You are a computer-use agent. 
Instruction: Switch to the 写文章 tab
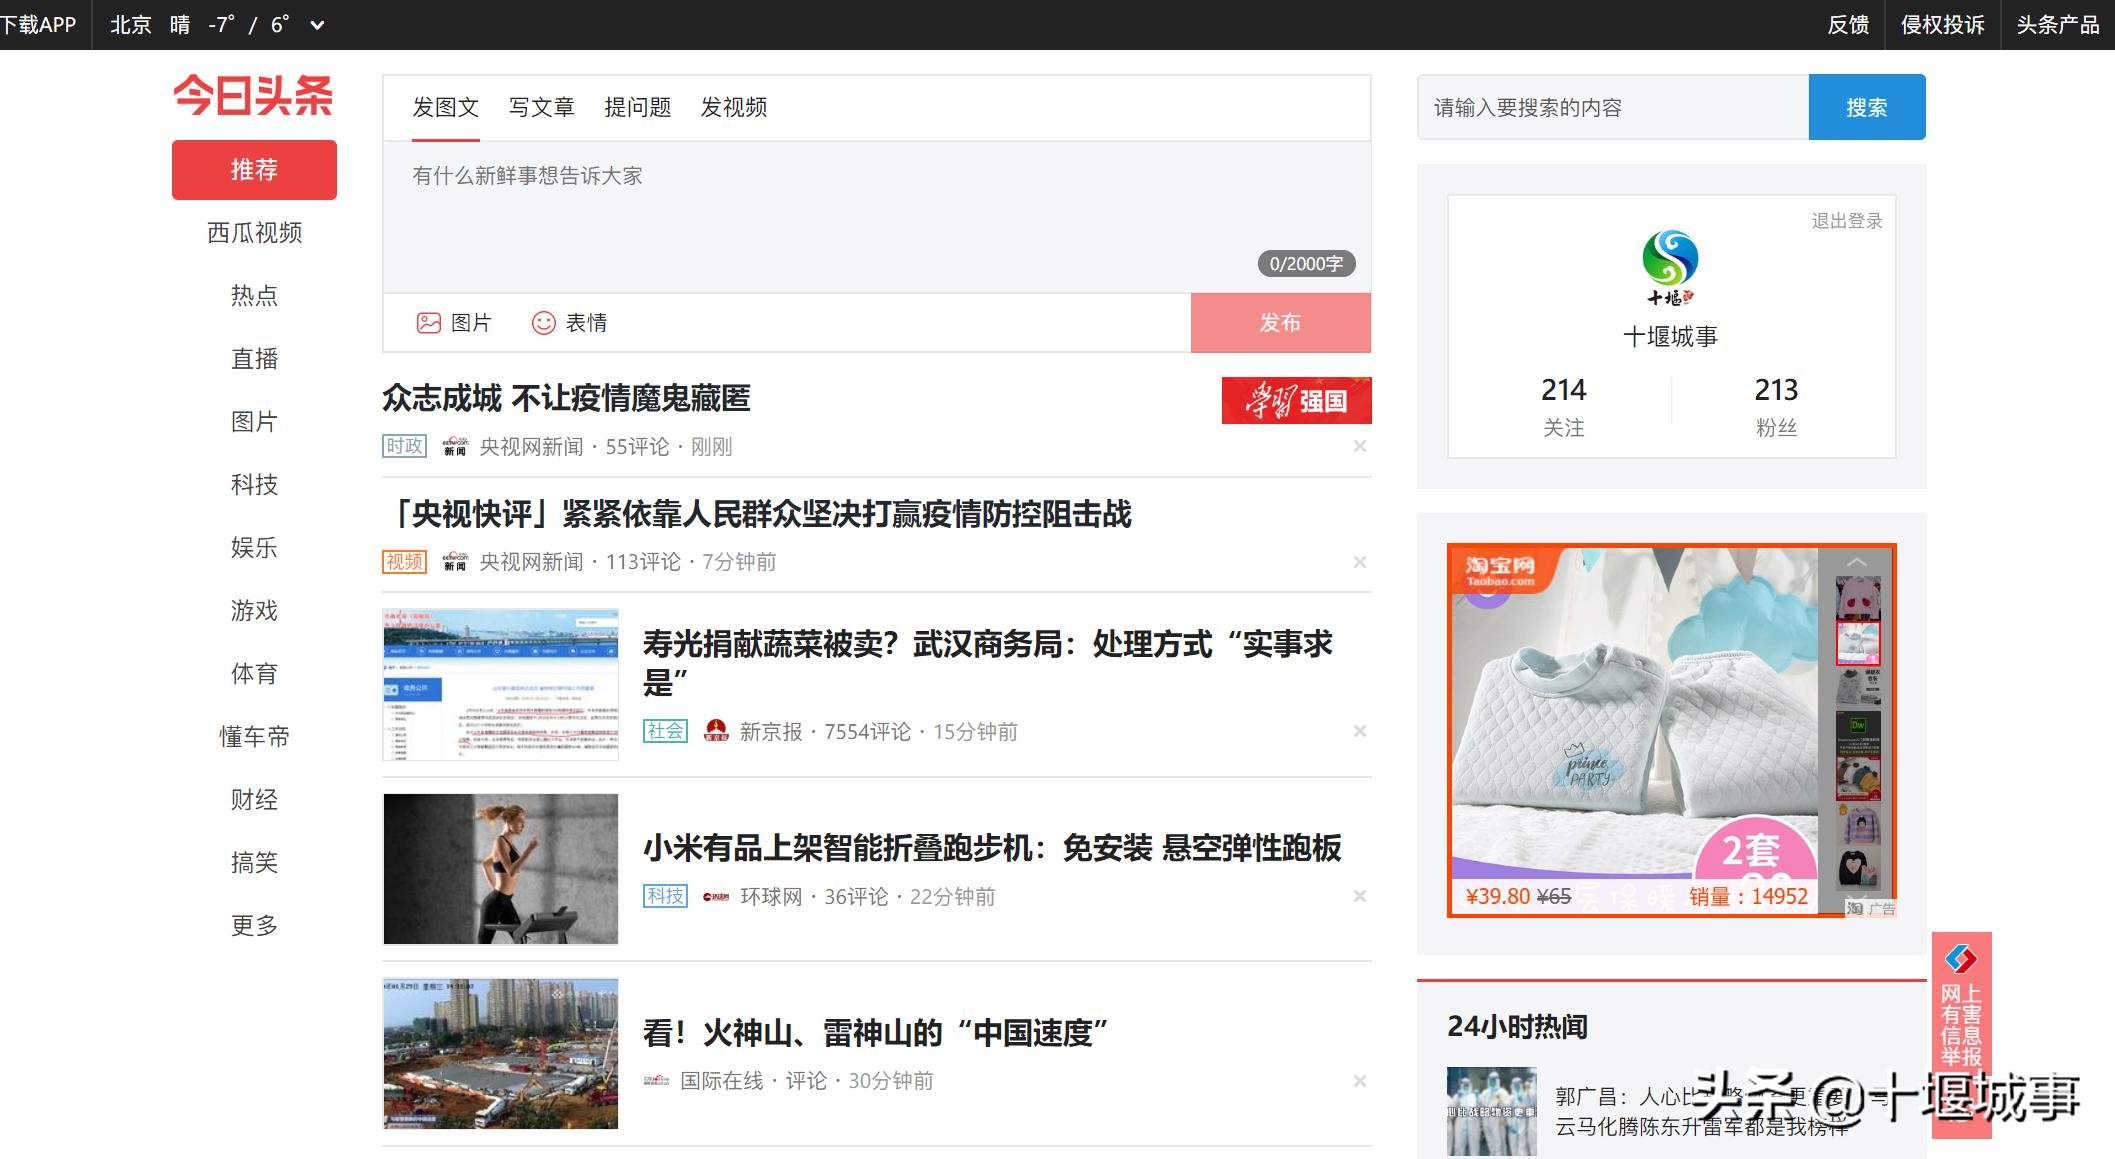(x=541, y=107)
